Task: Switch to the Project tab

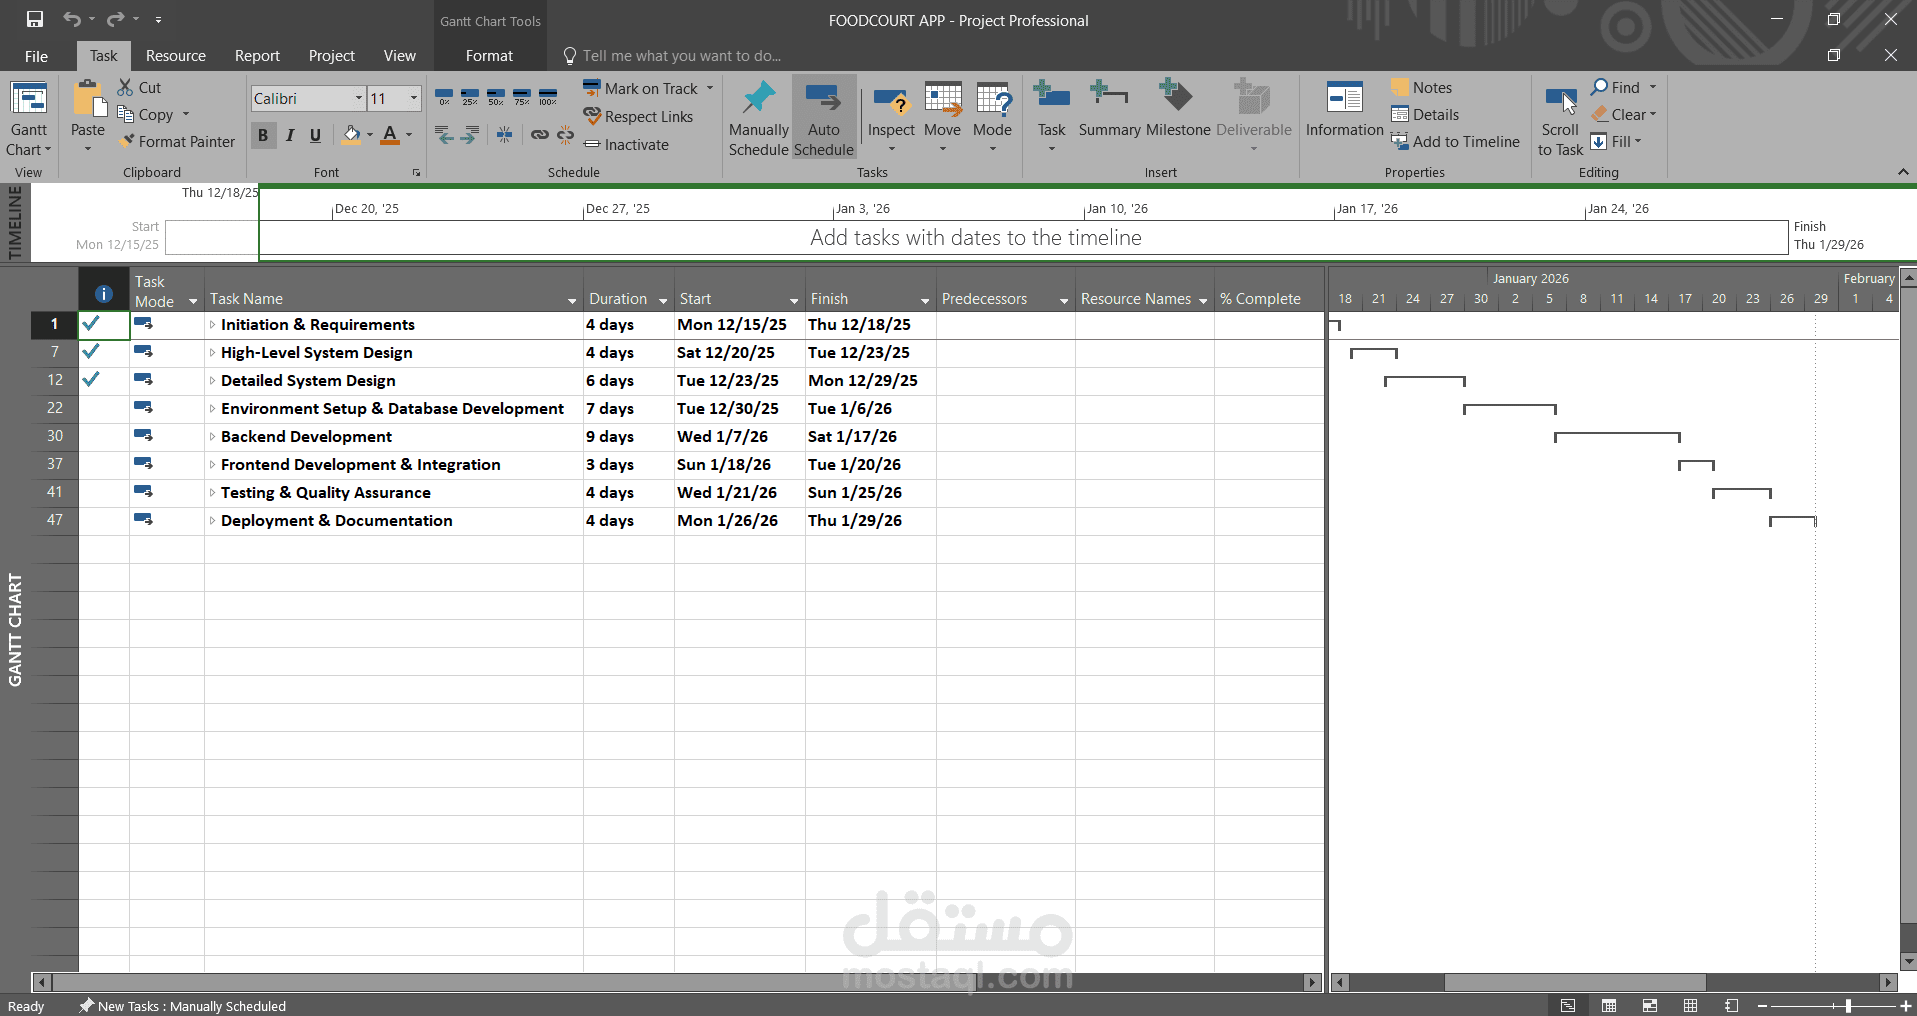Action: 332,56
